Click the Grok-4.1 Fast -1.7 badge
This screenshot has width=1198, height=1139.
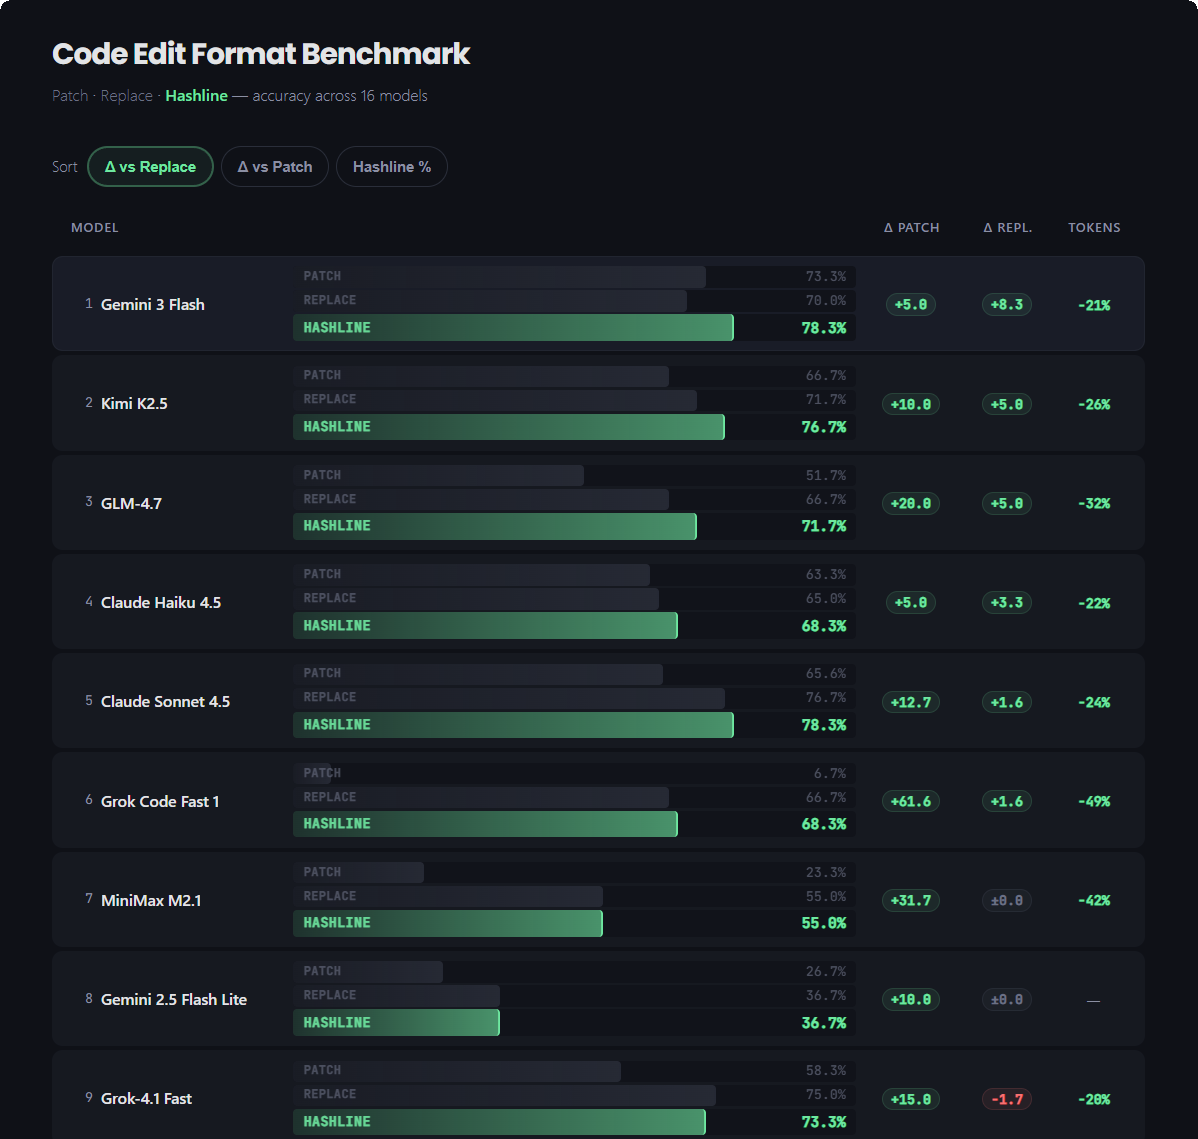pyautogui.click(x=1007, y=1099)
